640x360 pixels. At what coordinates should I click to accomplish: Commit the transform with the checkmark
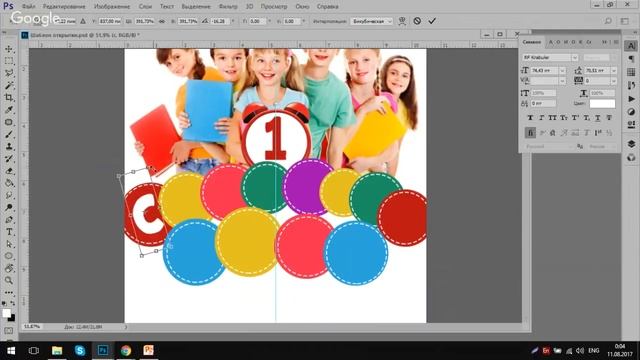432,21
